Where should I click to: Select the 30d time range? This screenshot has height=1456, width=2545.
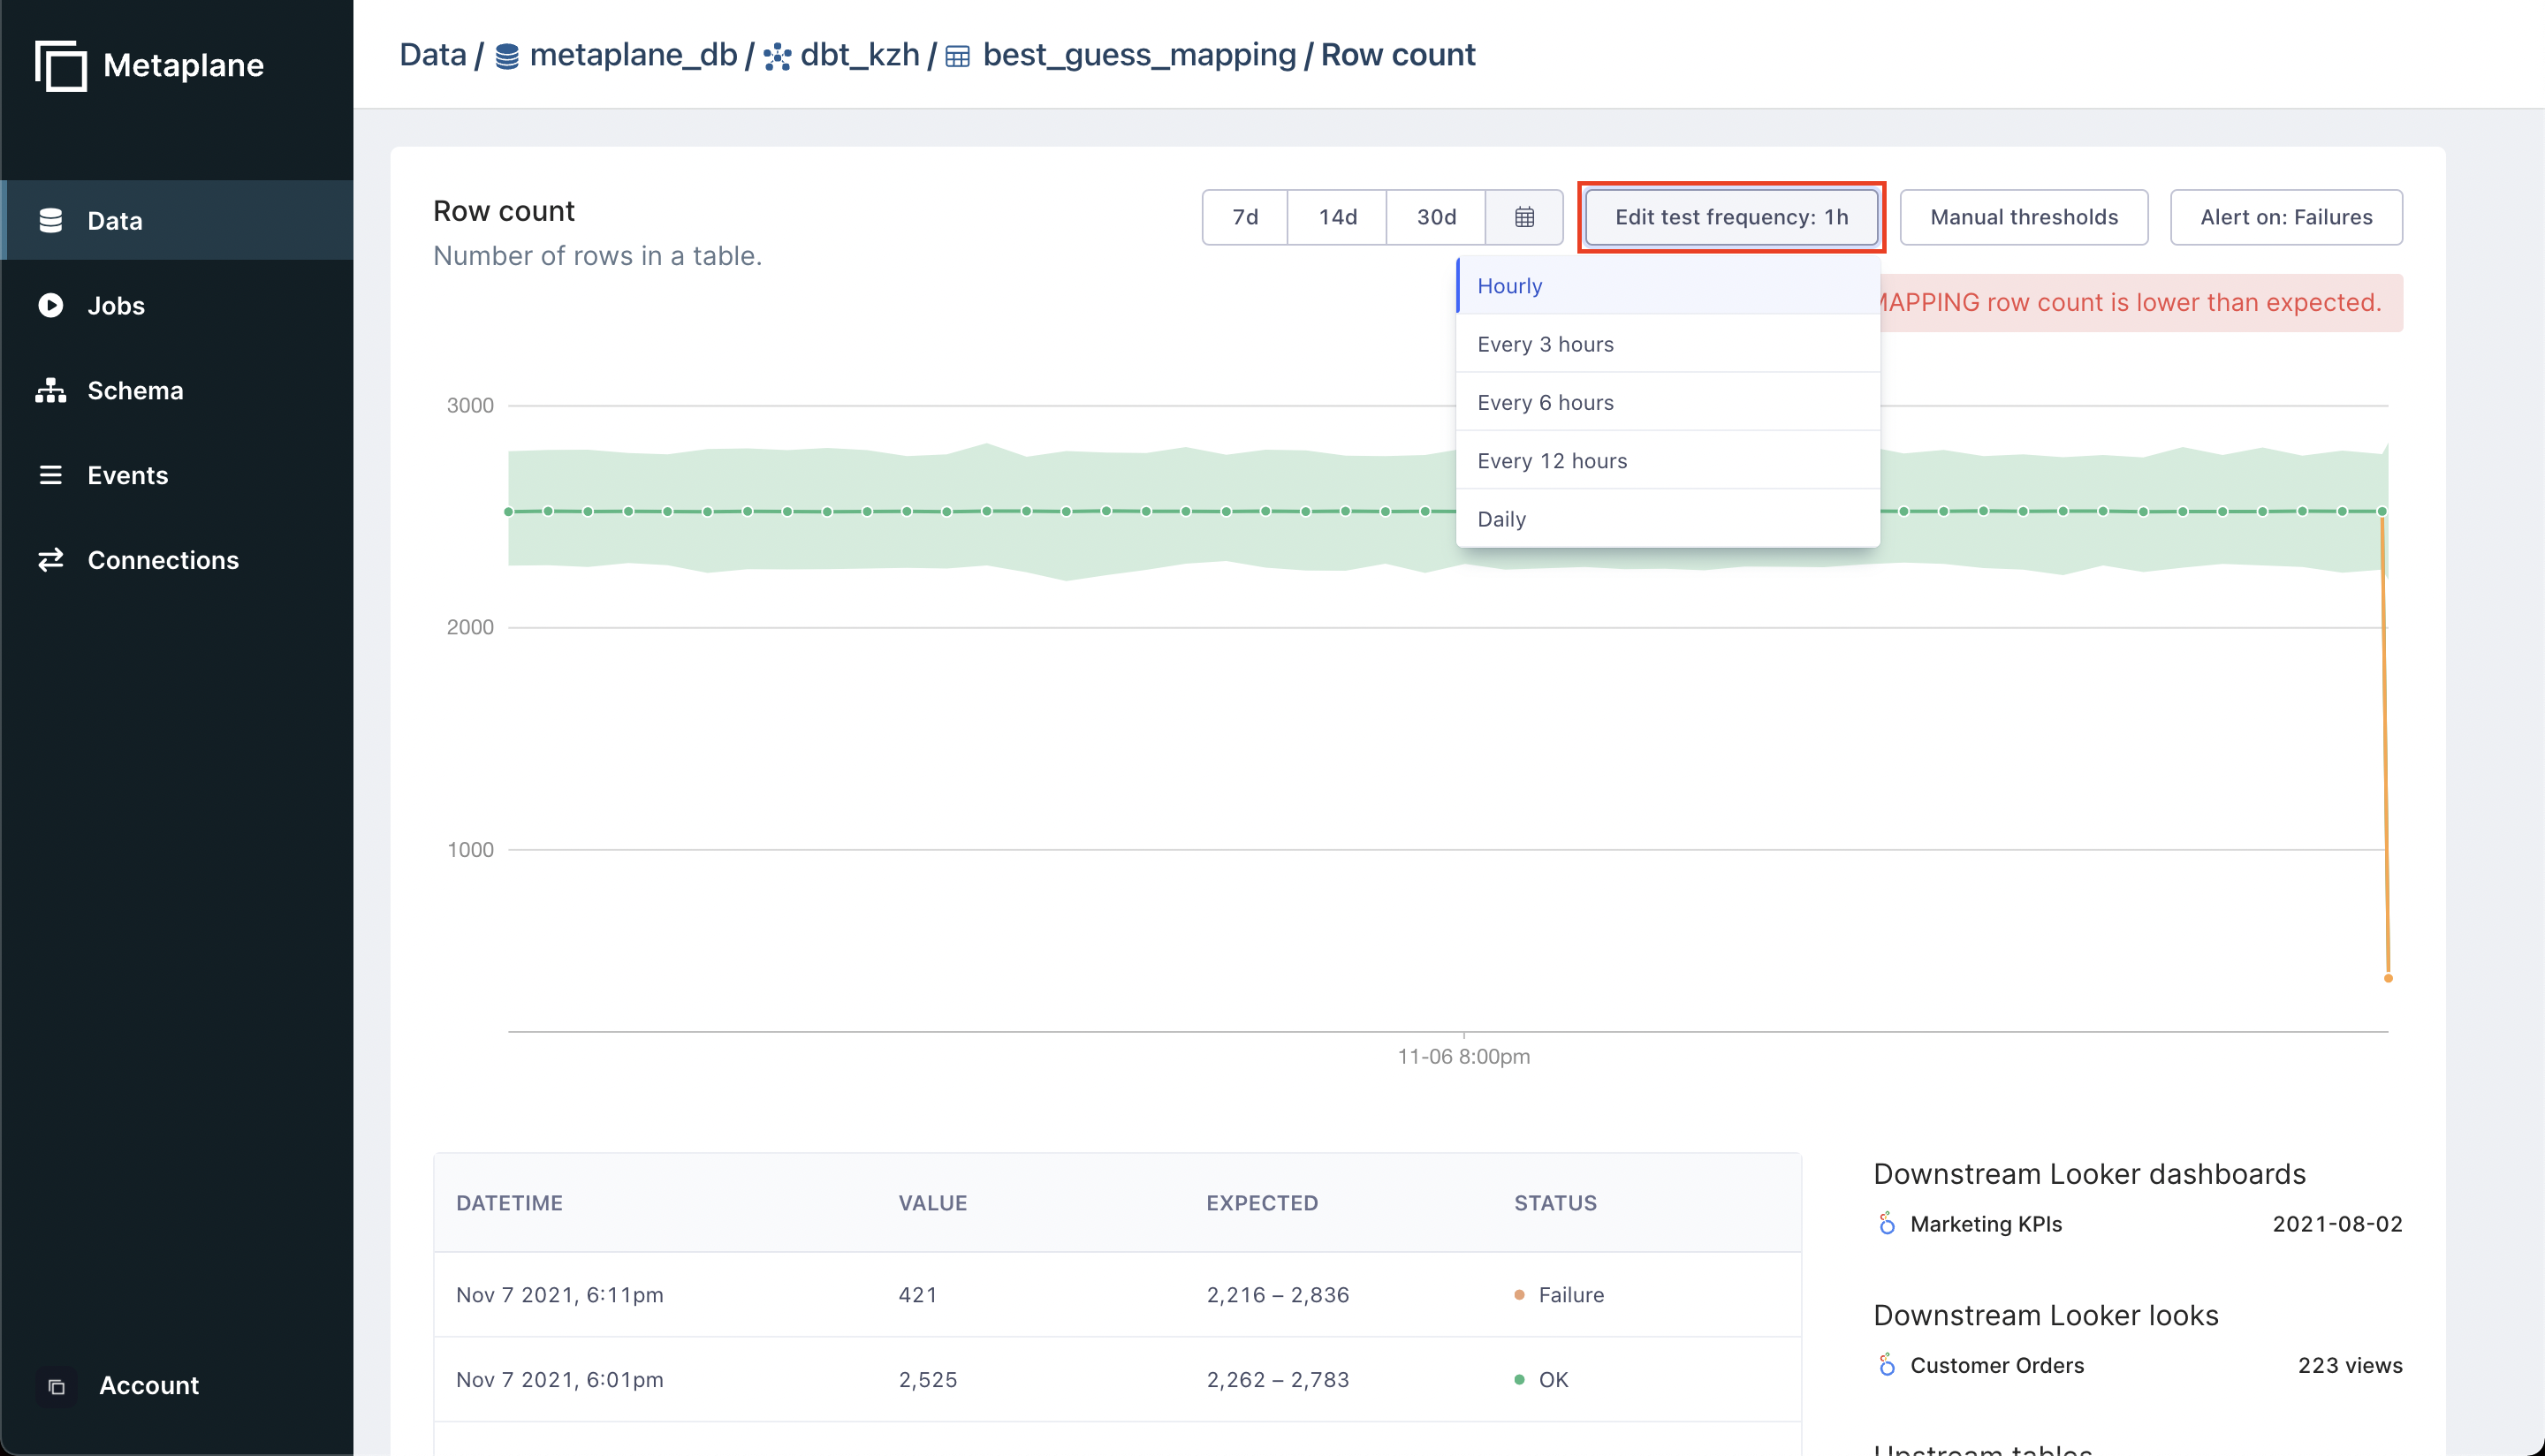coord(1436,217)
